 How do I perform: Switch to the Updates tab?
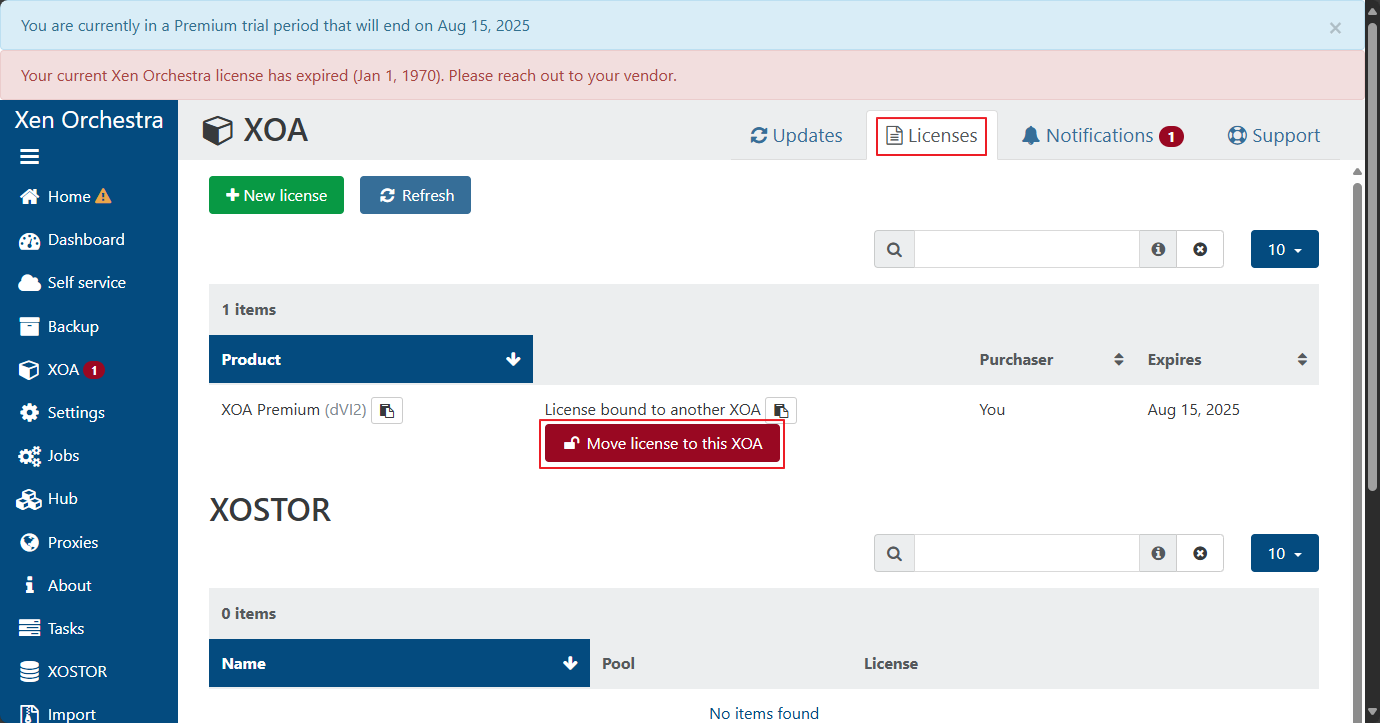[x=796, y=136]
